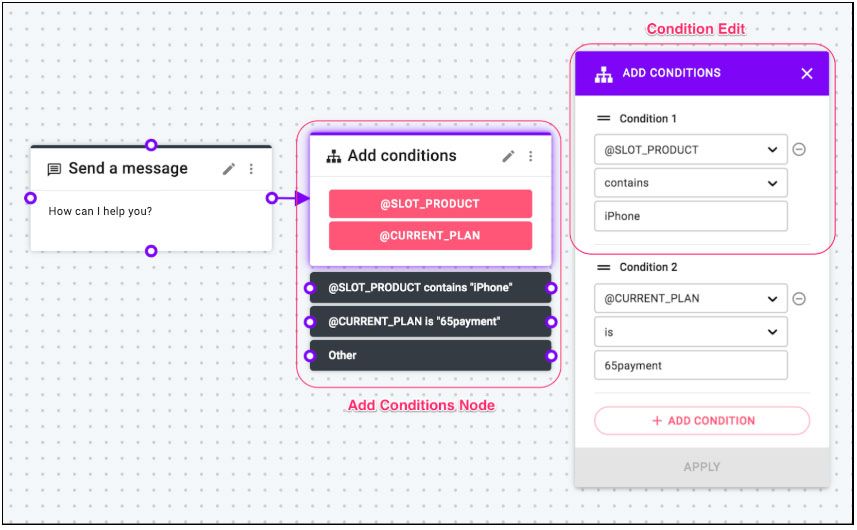This screenshot has width=857, height=530.
Task: Click the pencil icon on Add conditions node
Action: coord(508,156)
